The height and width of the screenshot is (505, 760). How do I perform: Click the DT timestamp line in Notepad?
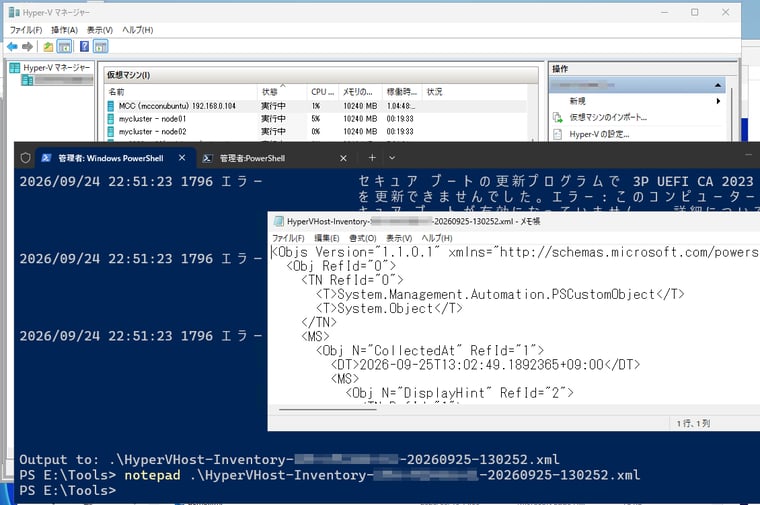tap(485, 364)
